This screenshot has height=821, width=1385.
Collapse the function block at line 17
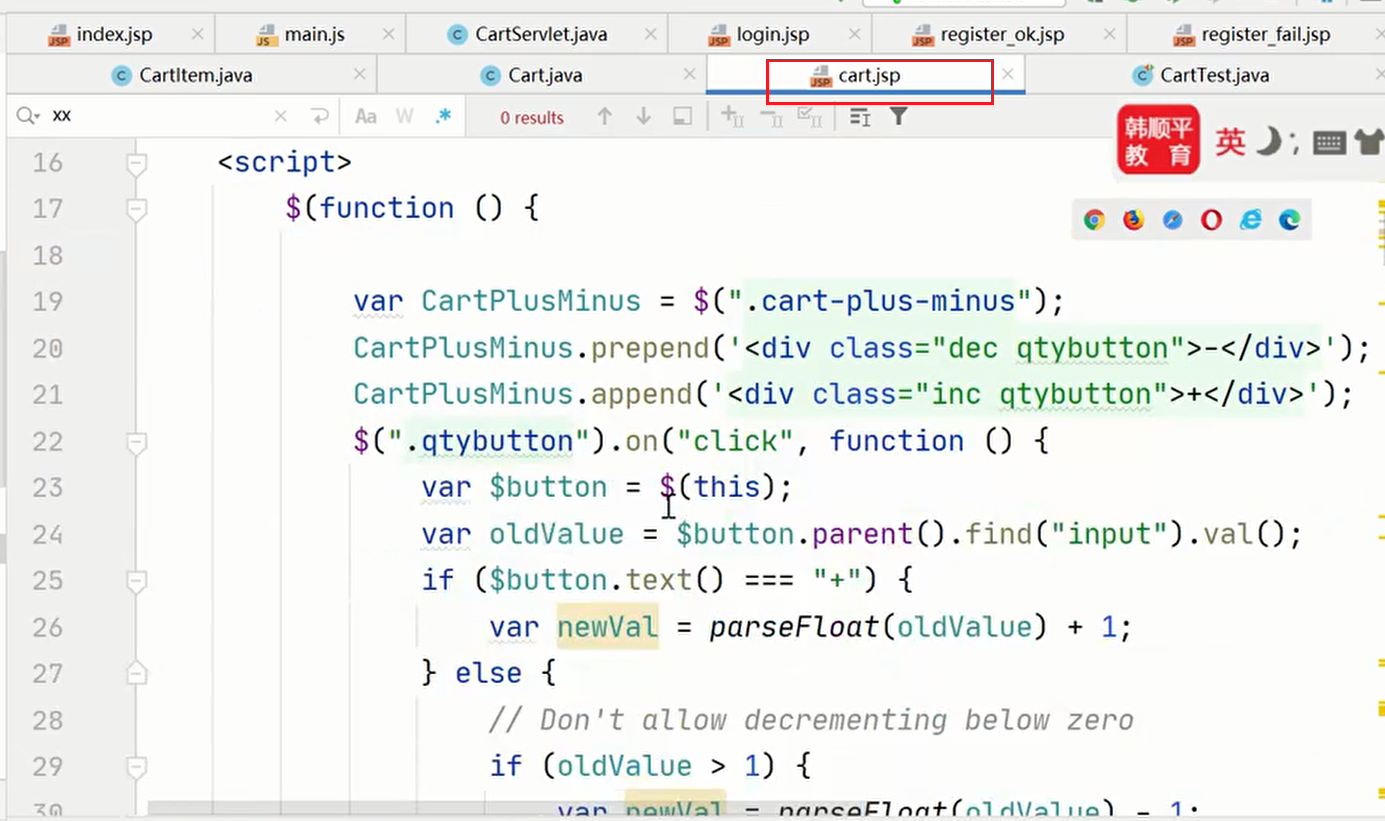(x=137, y=209)
